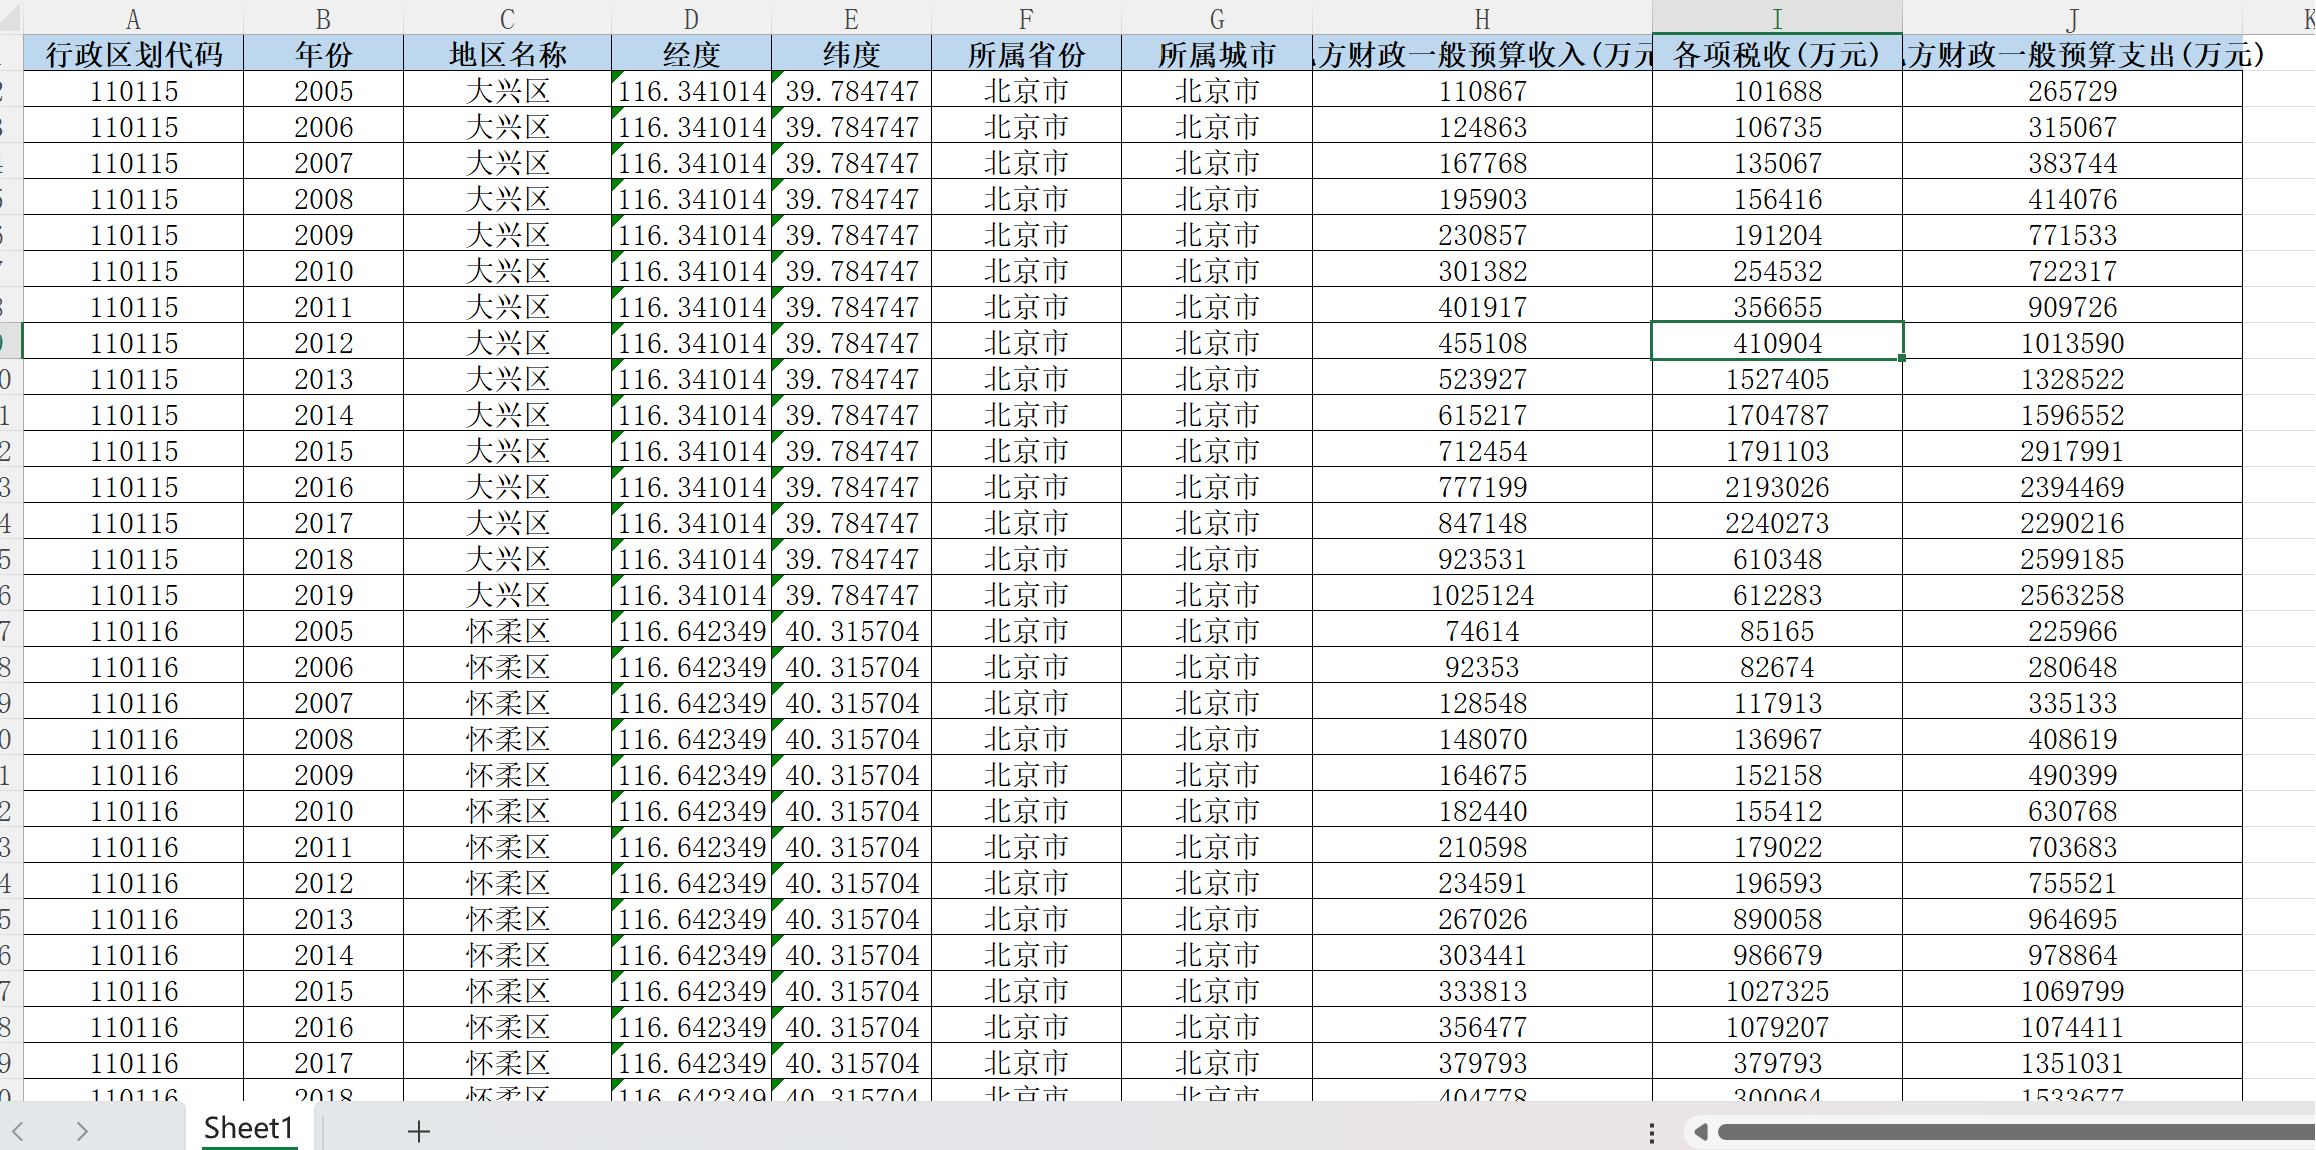This screenshot has height=1150, width=2316.
Task: Click the add new sheet plus icon
Action: [x=419, y=1131]
